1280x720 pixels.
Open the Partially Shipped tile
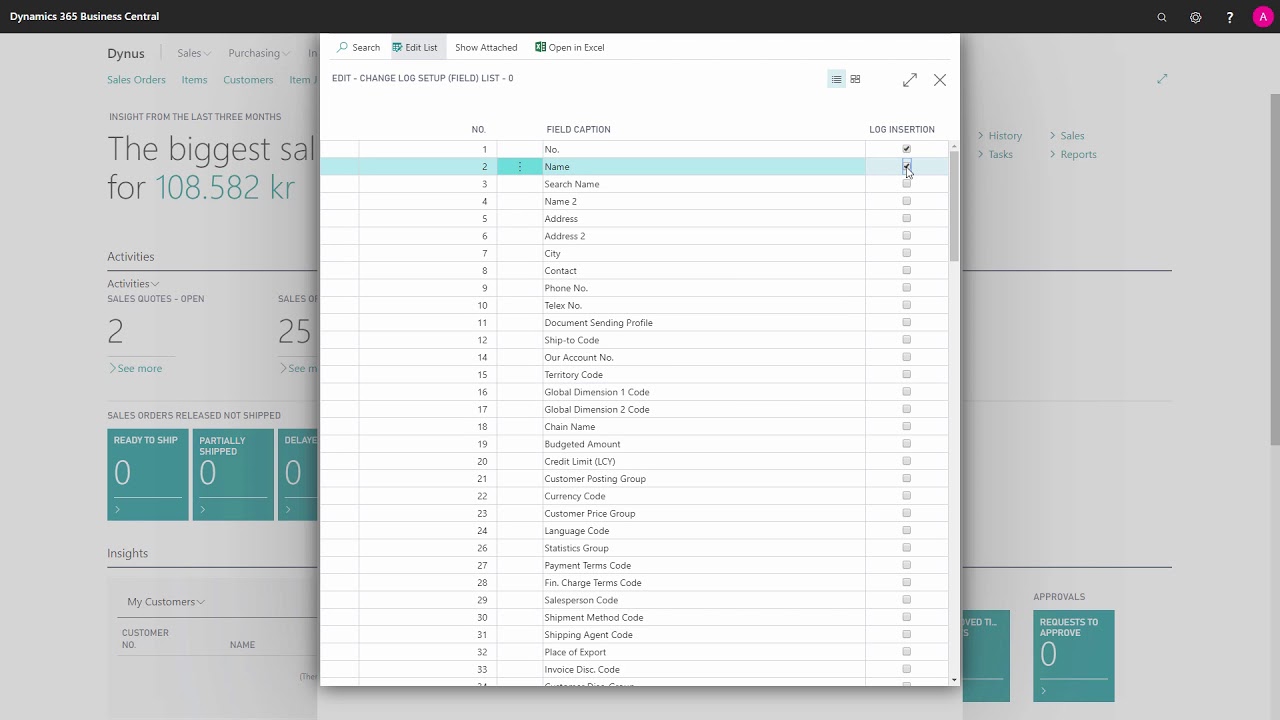(x=233, y=475)
